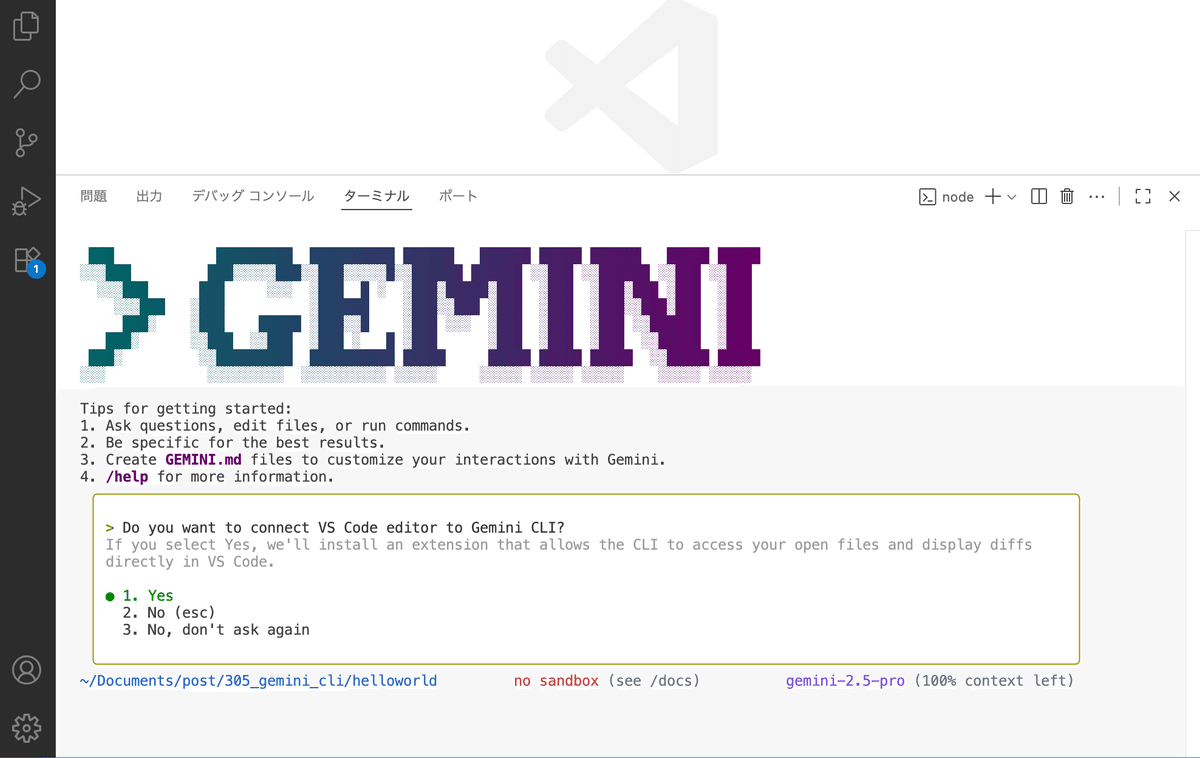Open Settings via the gear icon
Image resolution: width=1200 pixels, height=758 pixels.
27,729
